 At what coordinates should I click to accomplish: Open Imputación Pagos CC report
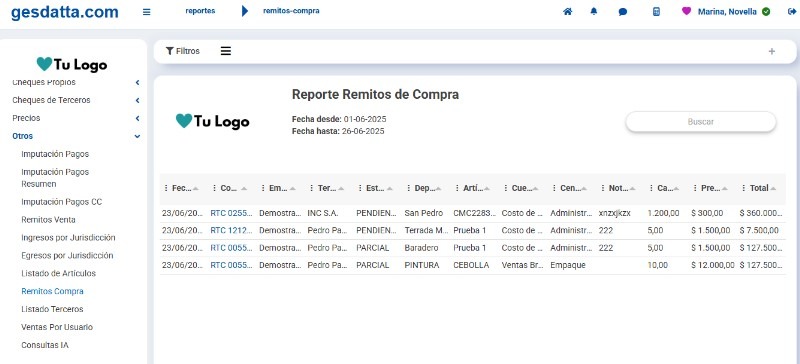coord(62,202)
